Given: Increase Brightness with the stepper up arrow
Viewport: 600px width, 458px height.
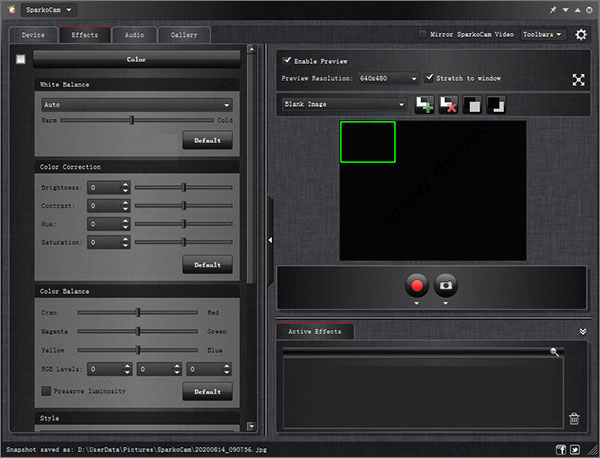Looking at the screenshot, I should pos(126,184).
